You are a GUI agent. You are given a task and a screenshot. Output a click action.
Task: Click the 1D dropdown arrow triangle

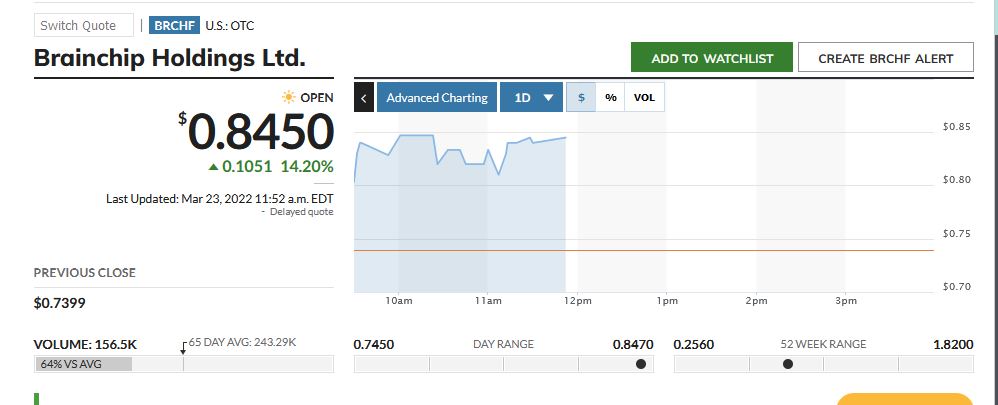[x=548, y=98]
